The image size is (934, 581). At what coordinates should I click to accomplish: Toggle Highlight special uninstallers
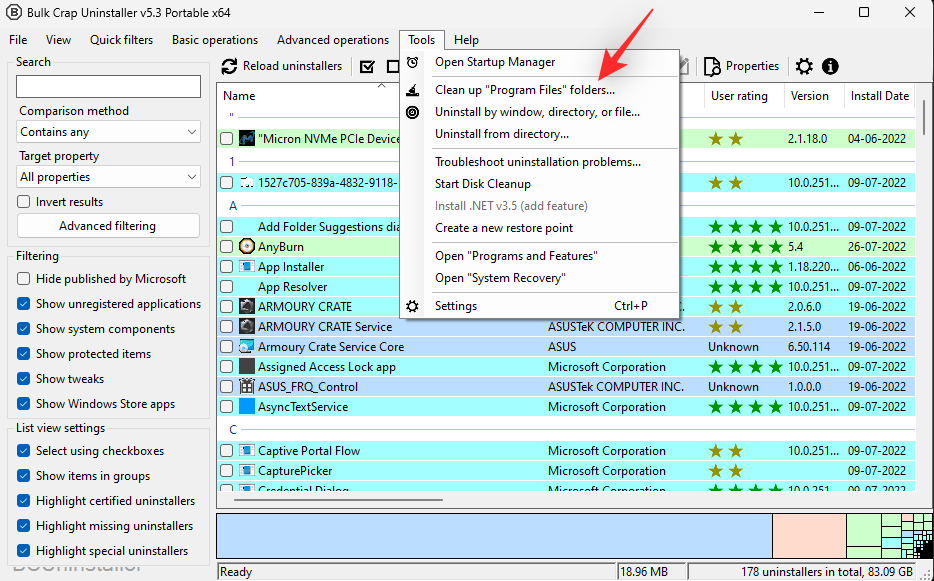(x=24, y=551)
